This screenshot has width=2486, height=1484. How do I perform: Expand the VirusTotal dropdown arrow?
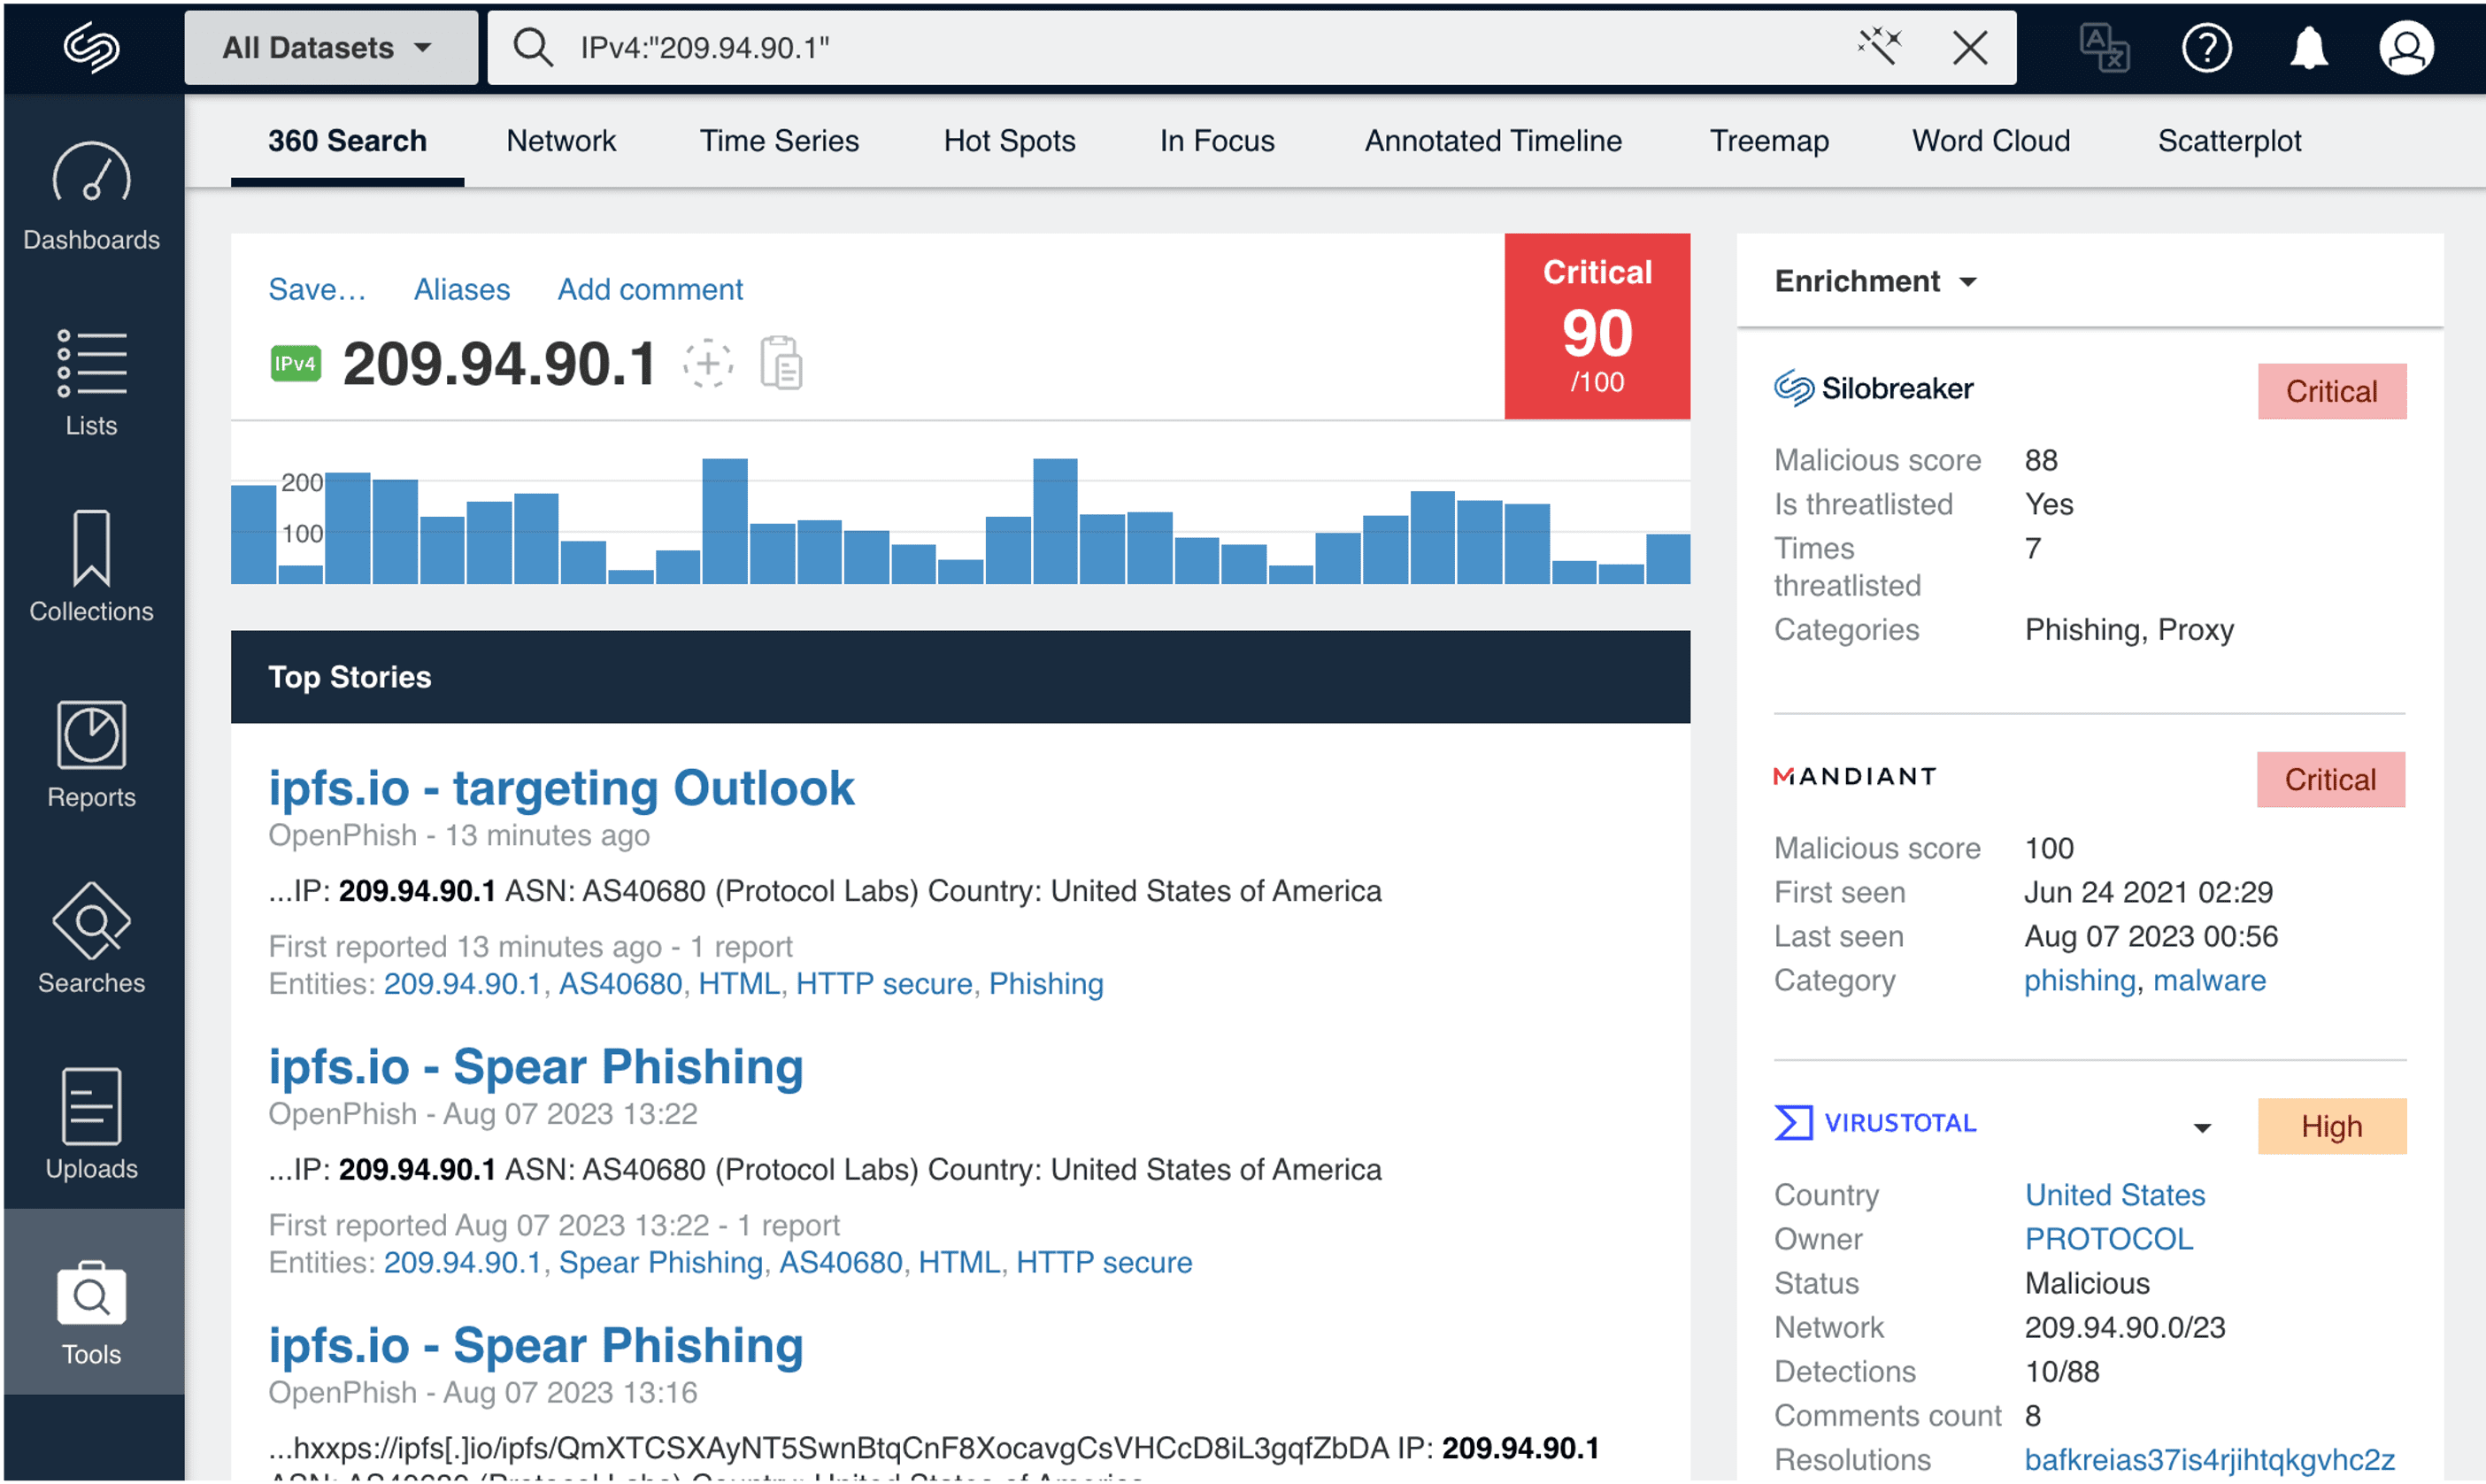(2202, 1127)
